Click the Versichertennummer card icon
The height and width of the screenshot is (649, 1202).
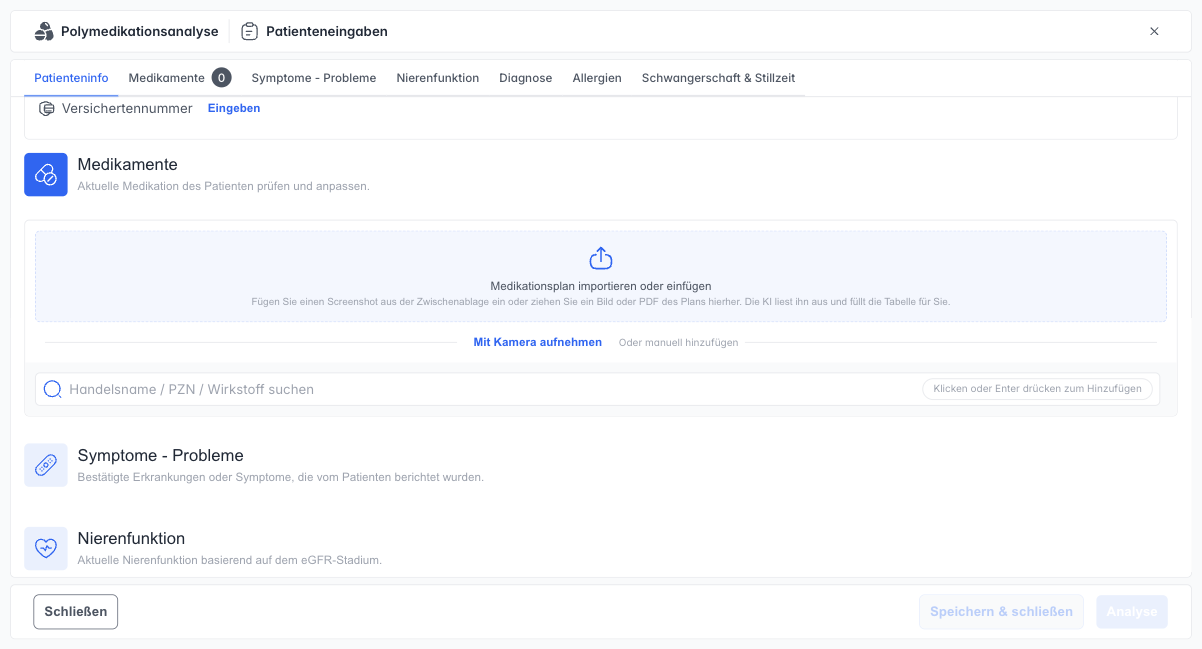(x=46, y=108)
